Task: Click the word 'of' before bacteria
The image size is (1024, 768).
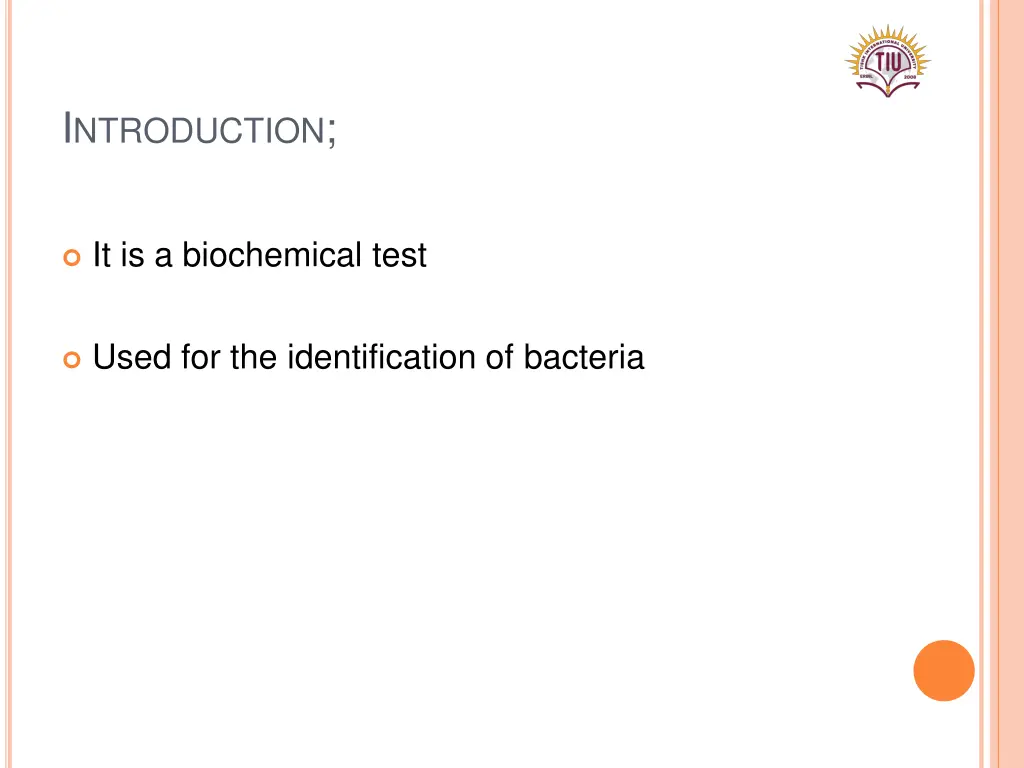Action: (500, 357)
